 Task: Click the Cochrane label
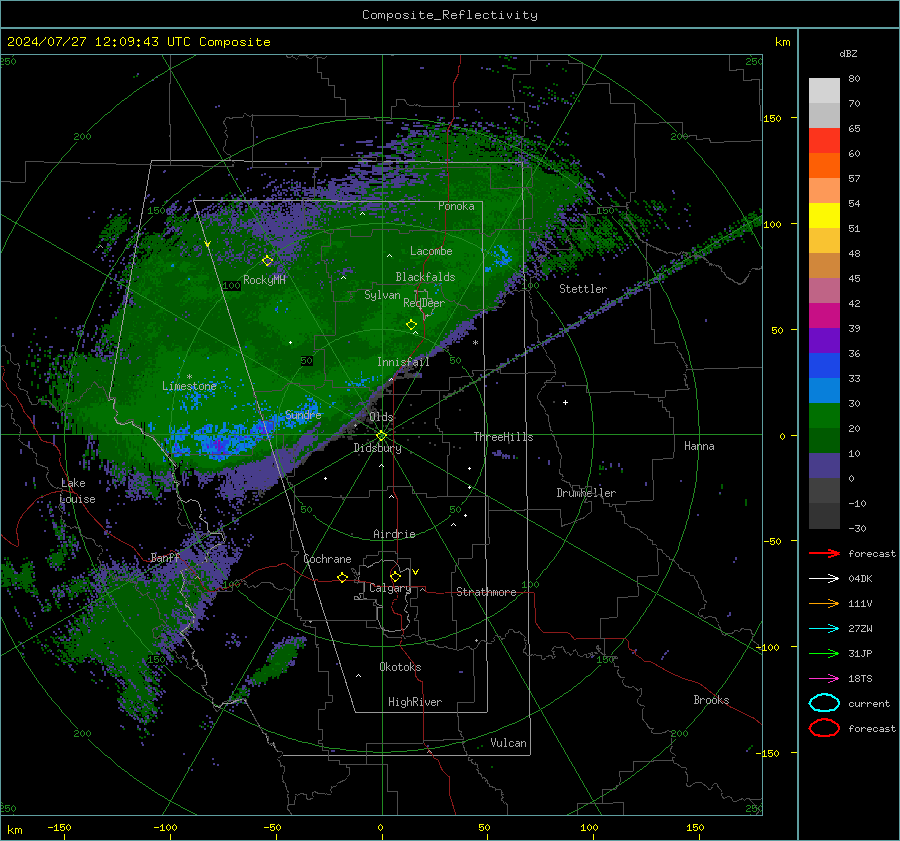point(327,559)
